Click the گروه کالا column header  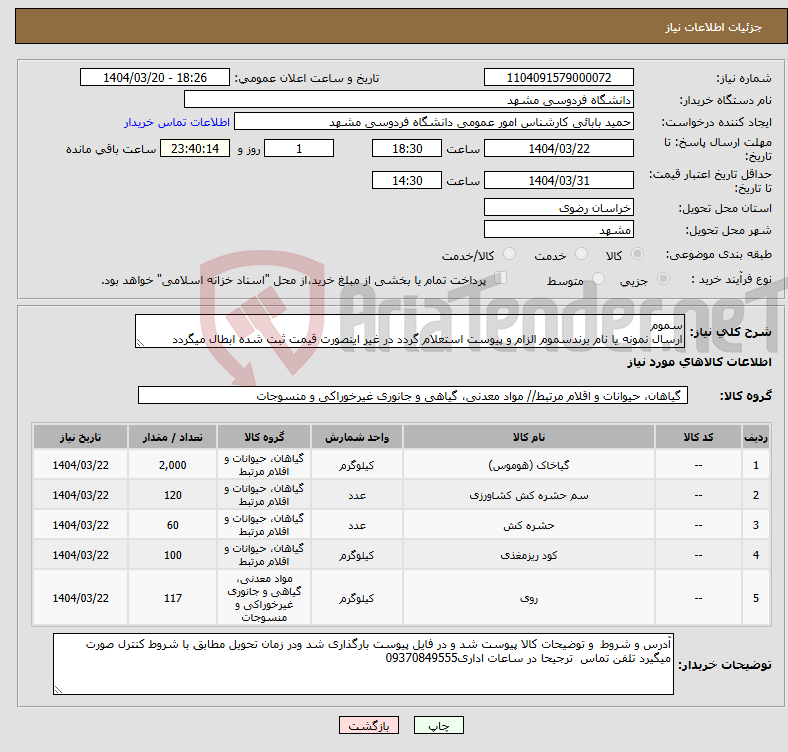coord(264,437)
